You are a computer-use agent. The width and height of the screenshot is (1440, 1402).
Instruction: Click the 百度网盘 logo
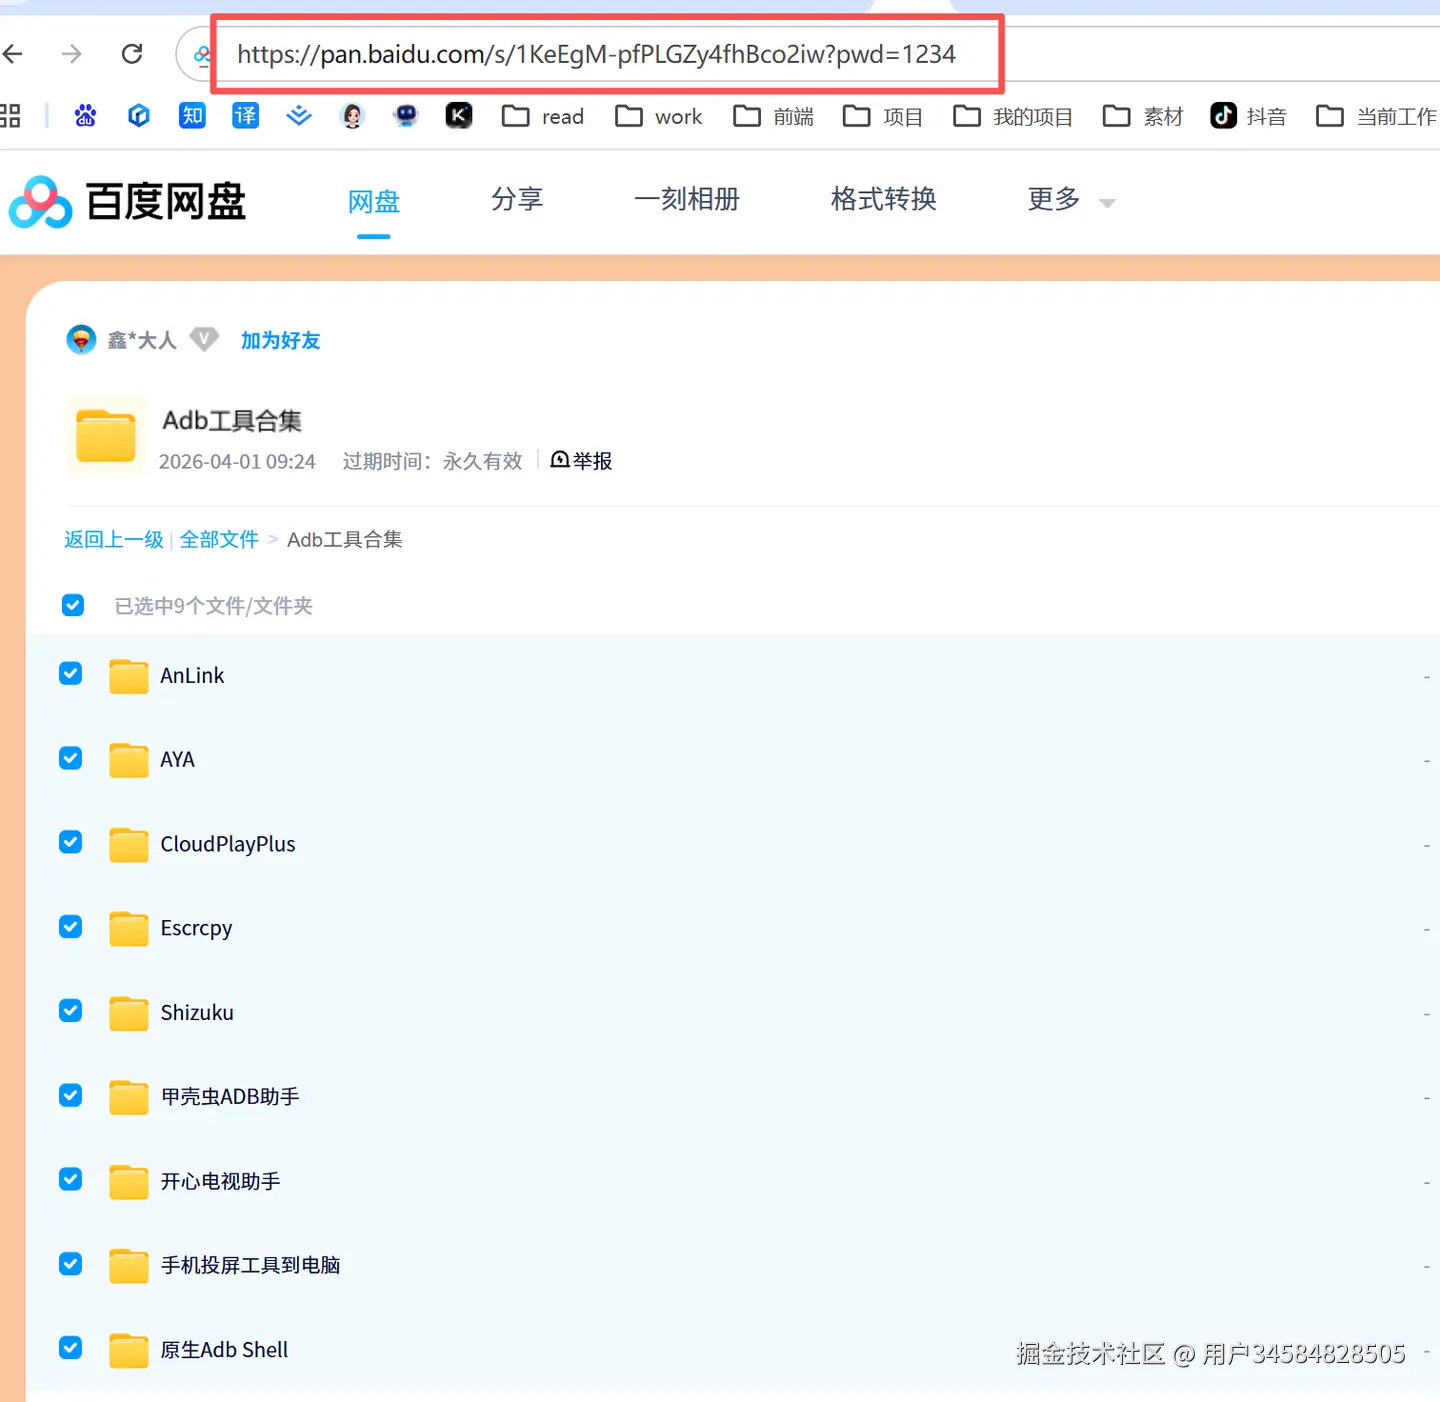[127, 202]
